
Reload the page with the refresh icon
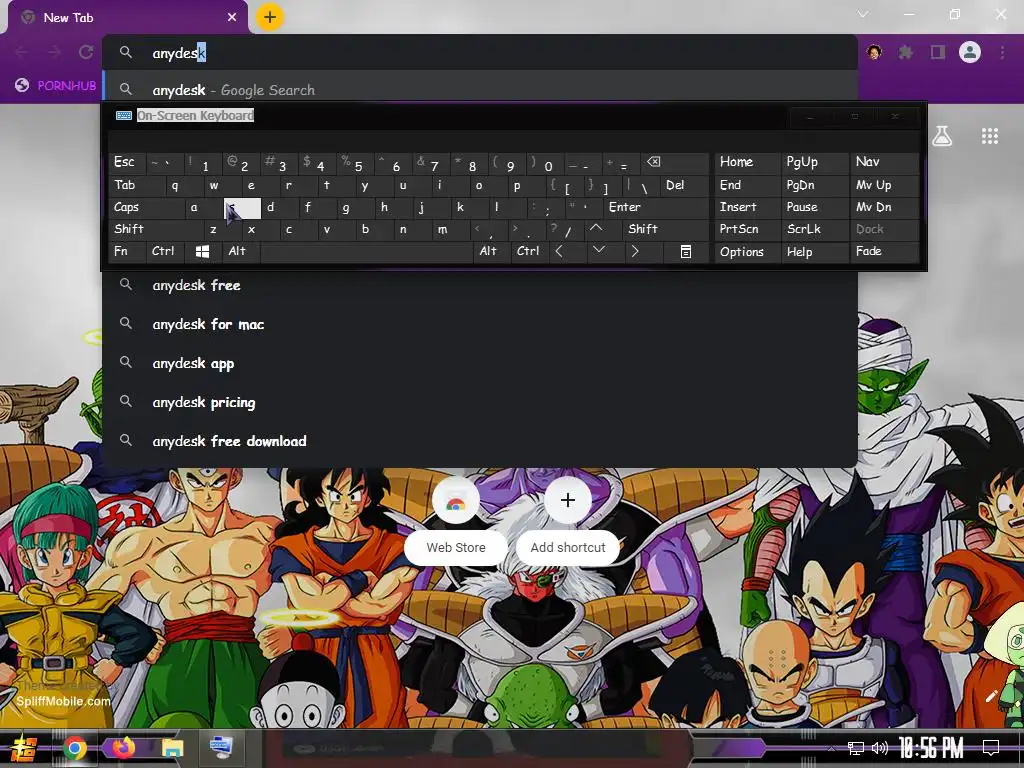(86, 52)
